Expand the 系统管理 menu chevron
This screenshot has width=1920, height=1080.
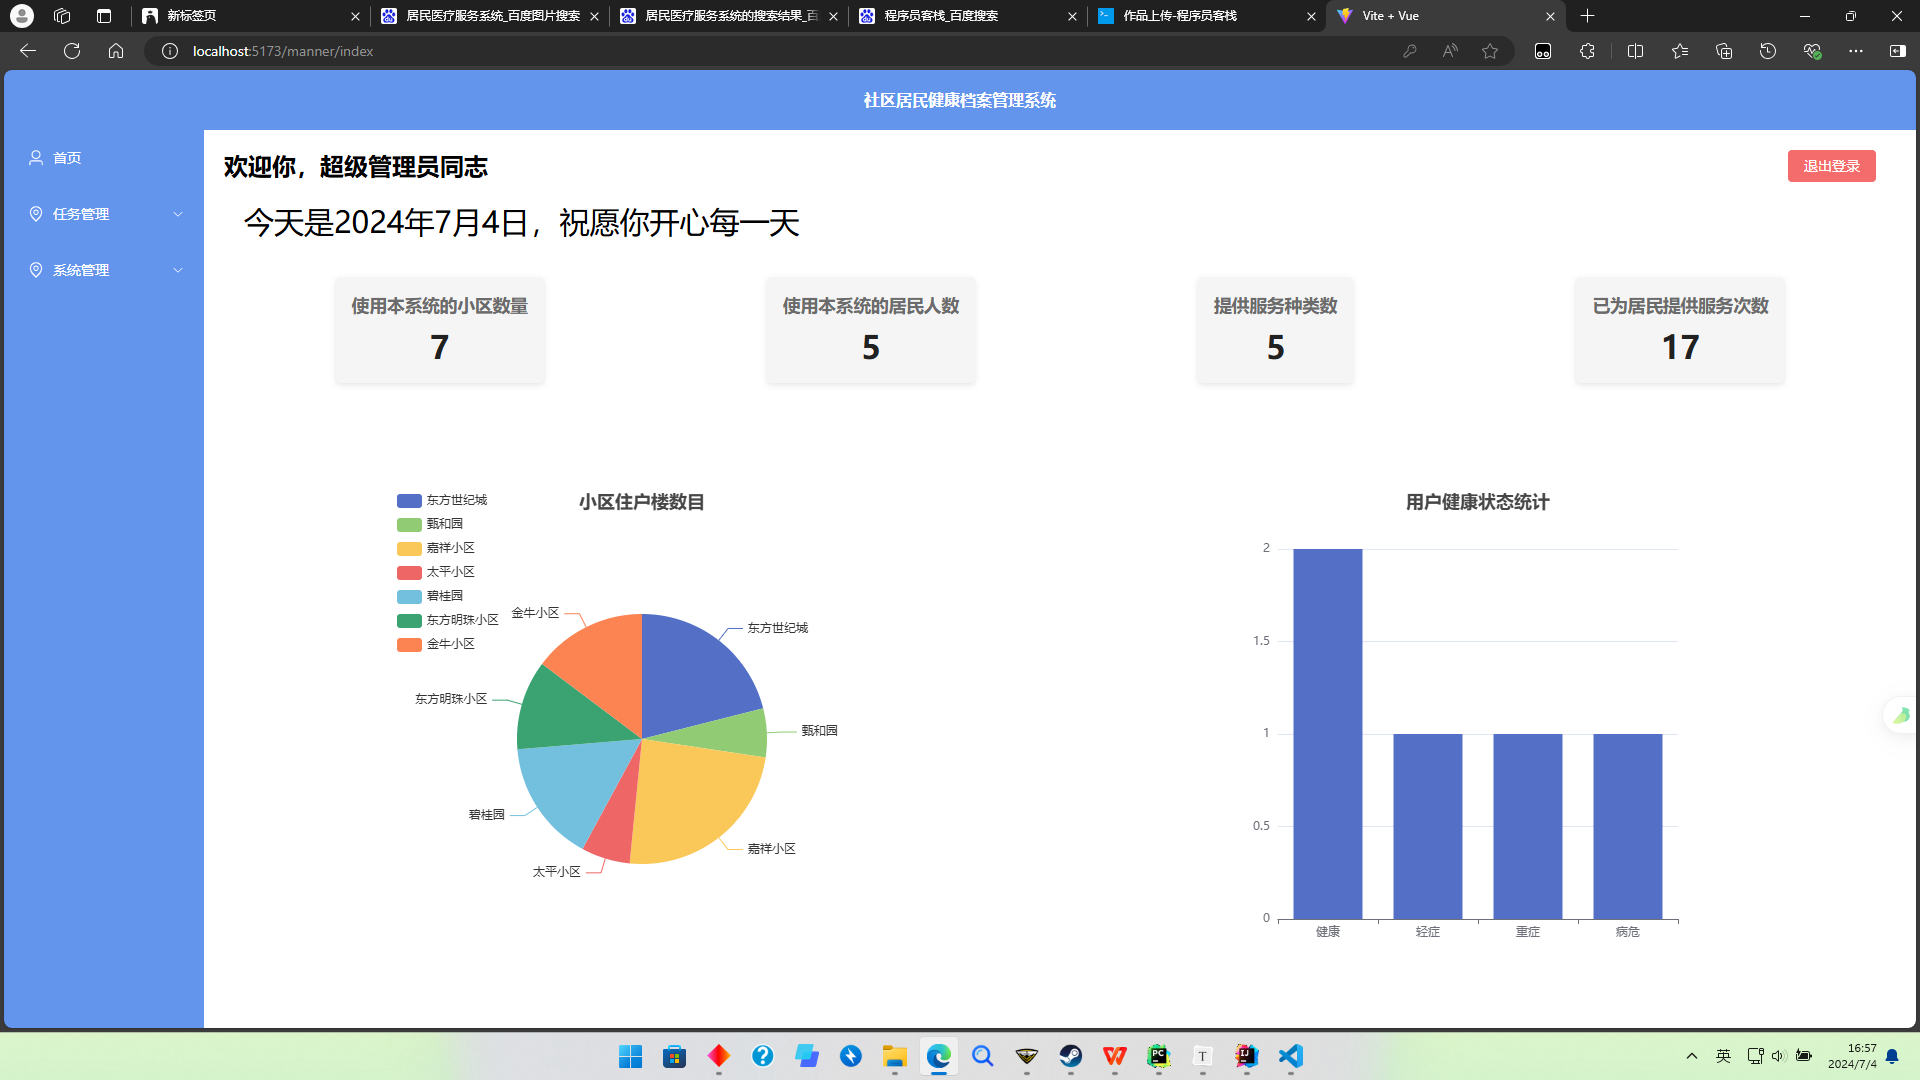pos(178,270)
